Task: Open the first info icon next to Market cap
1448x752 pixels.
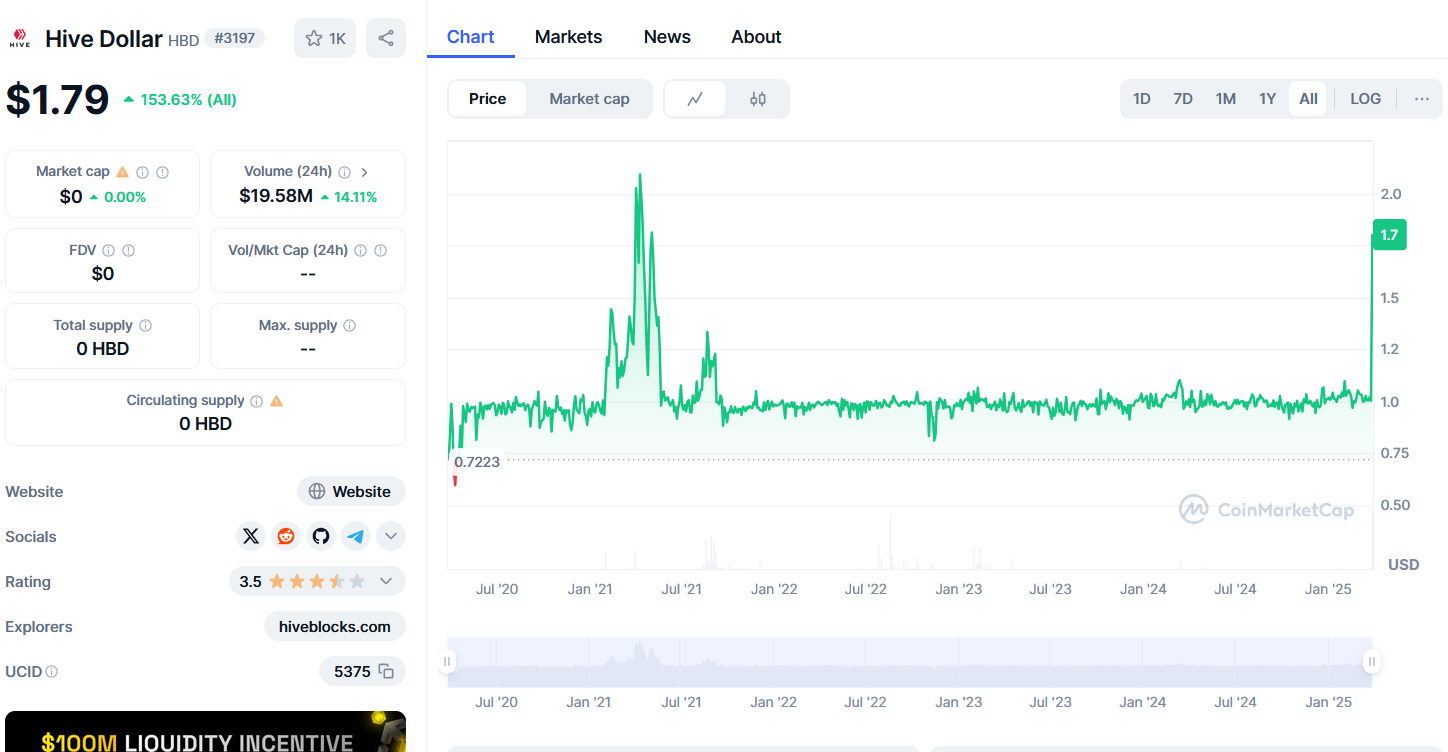Action: click(x=143, y=172)
